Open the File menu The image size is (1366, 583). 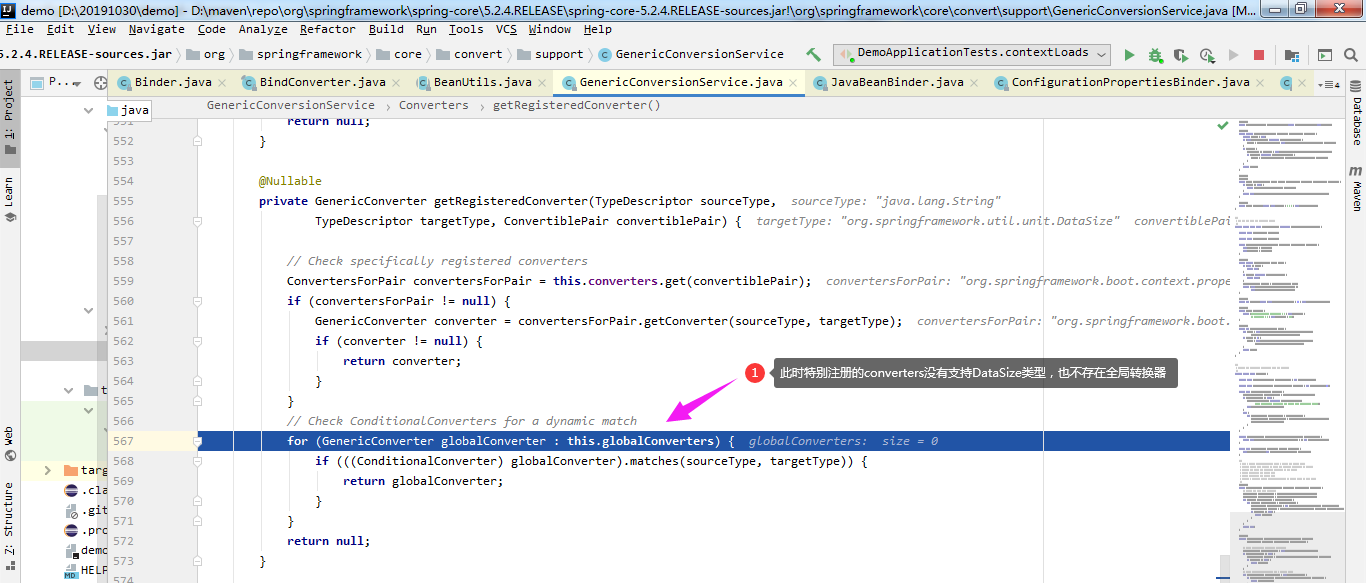click(19, 29)
